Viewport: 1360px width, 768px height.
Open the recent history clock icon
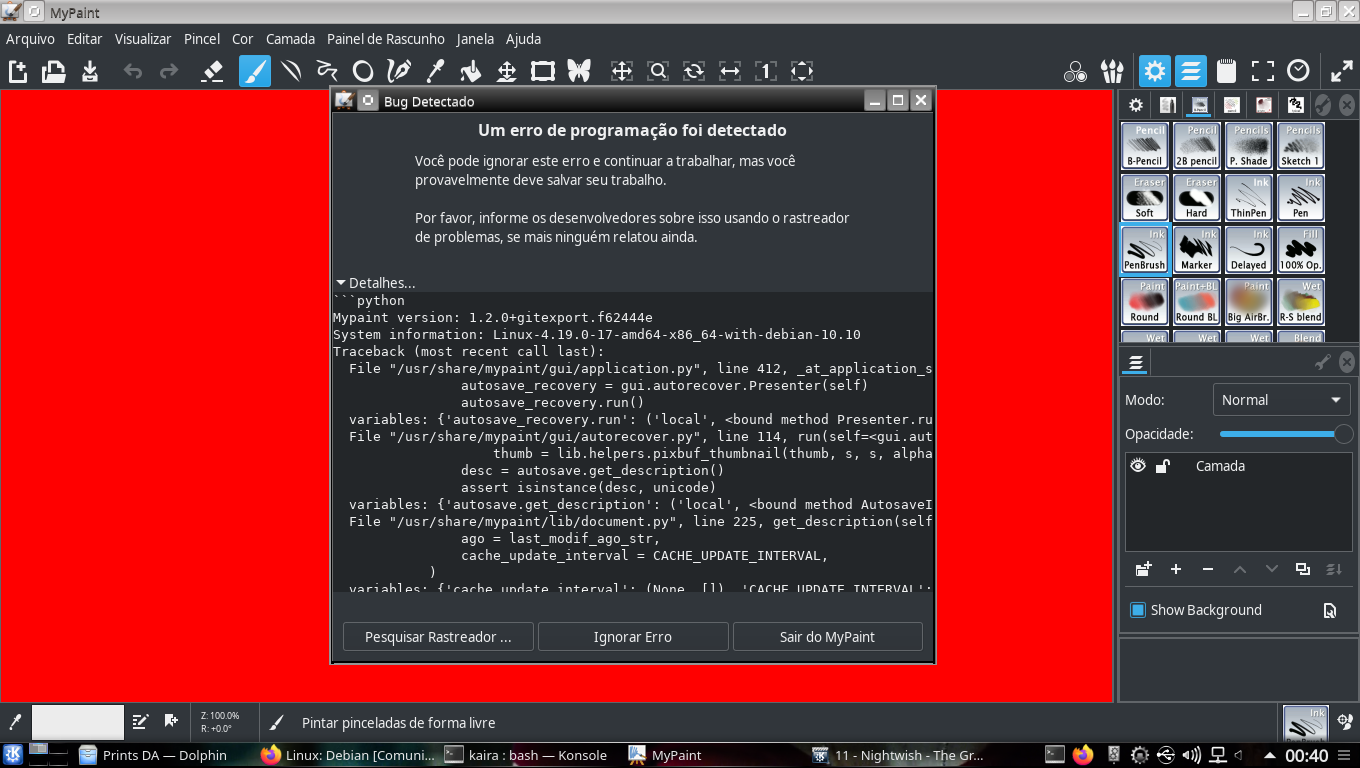pos(1298,71)
